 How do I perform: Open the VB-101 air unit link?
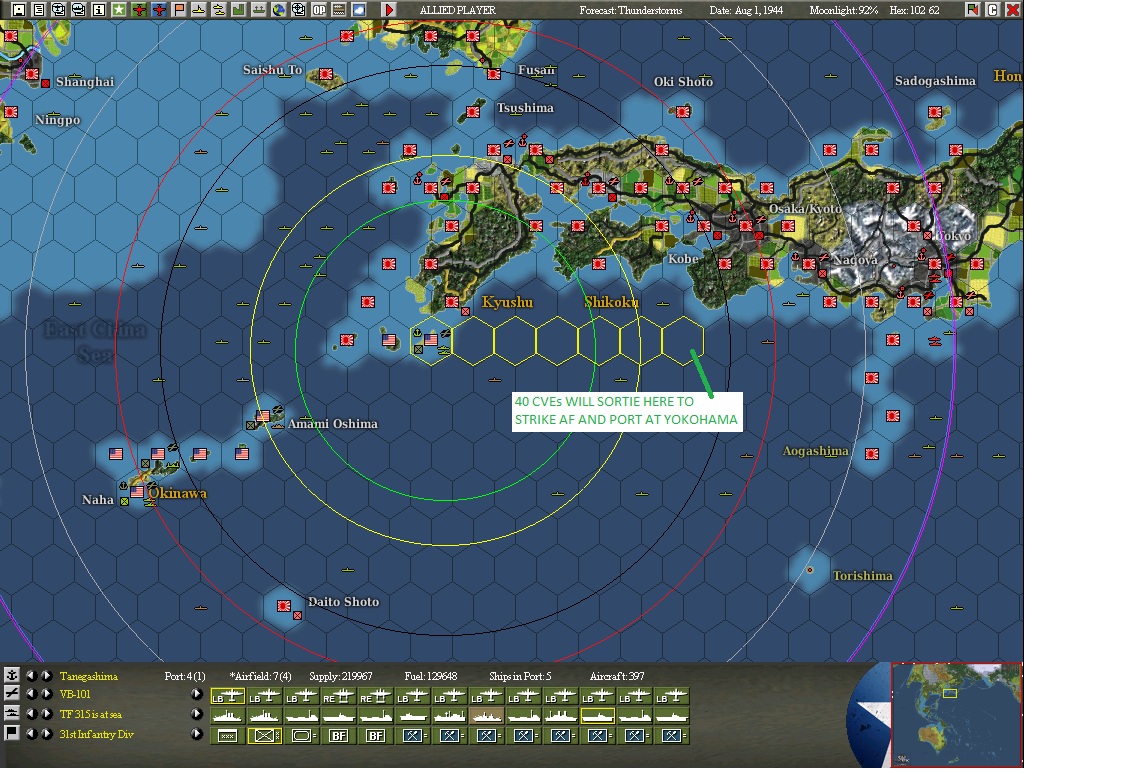tap(75, 695)
